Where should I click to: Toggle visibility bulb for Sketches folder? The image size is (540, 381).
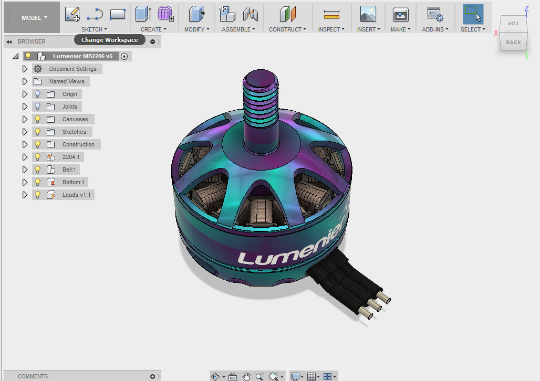38,132
